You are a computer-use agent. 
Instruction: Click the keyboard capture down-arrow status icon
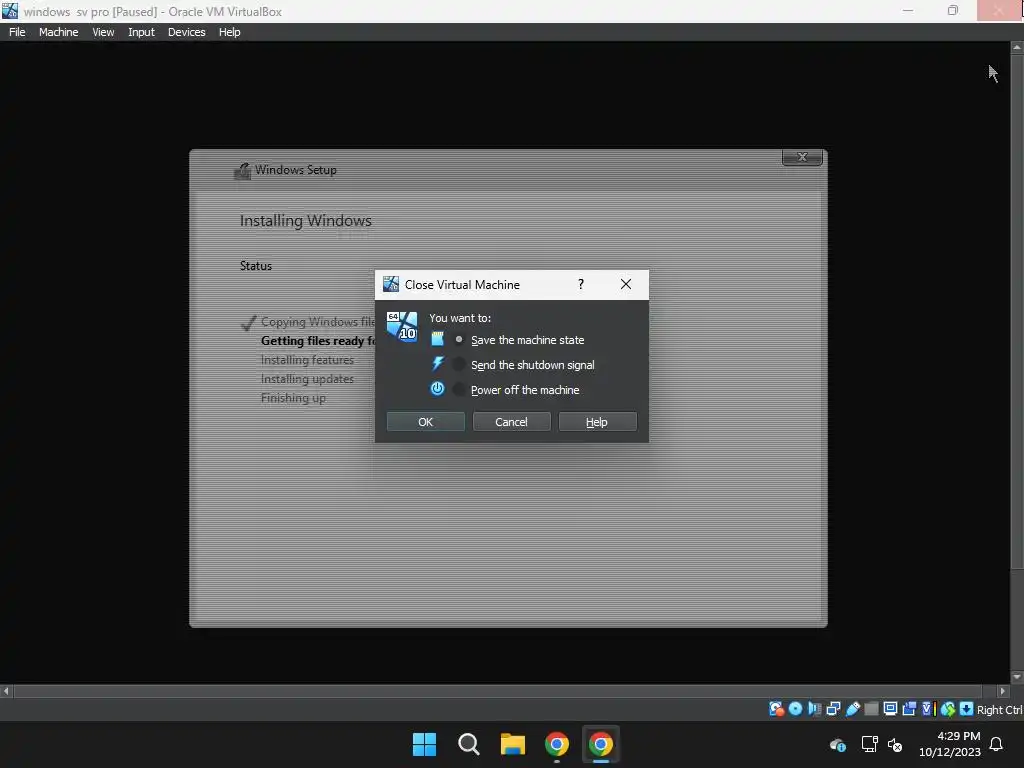point(967,709)
